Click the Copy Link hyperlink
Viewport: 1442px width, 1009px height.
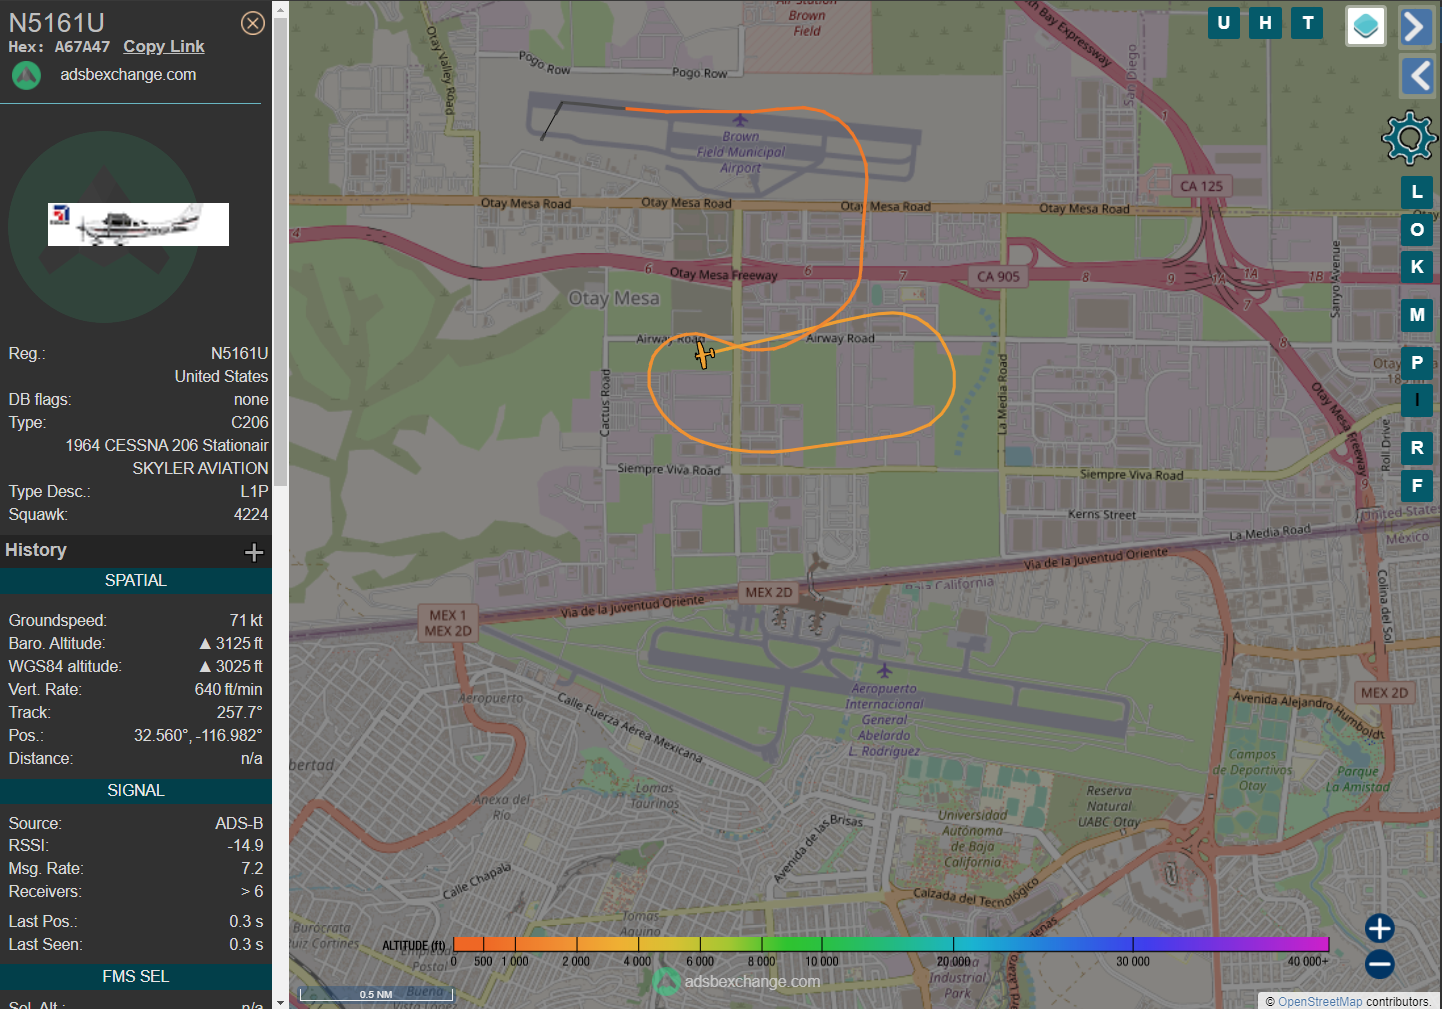[164, 47]
